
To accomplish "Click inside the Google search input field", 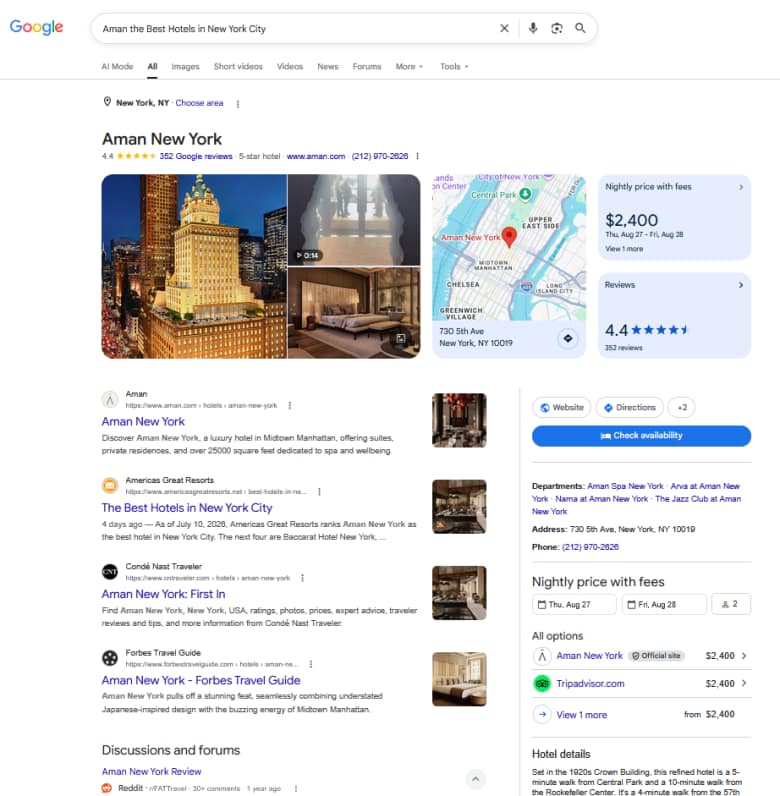I will pos(295,28).
